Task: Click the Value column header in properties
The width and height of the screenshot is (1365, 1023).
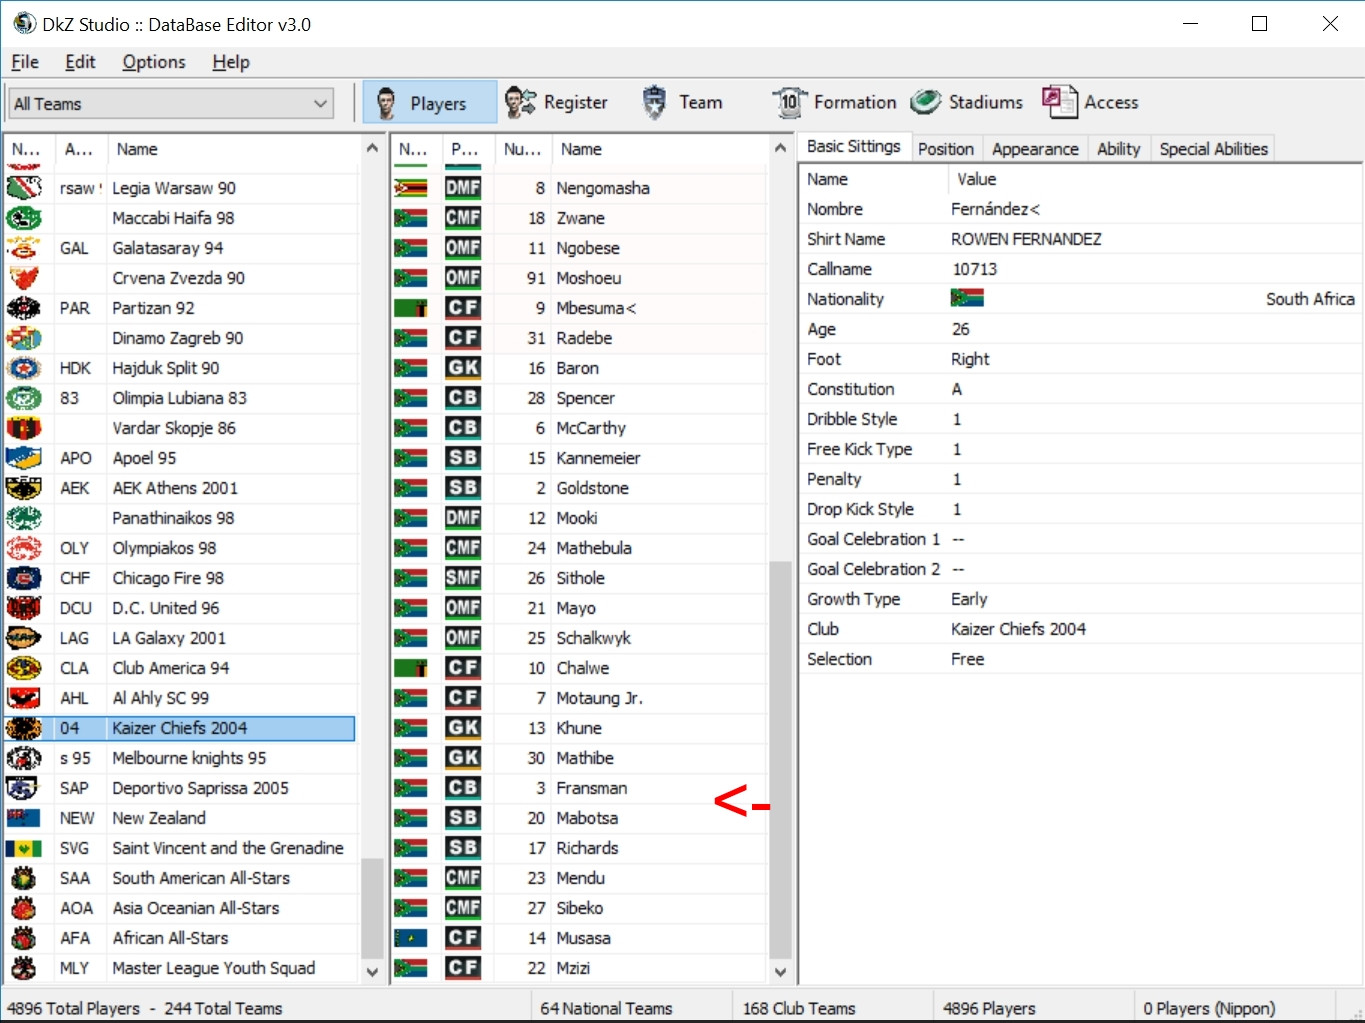Action: point(1154,179)
